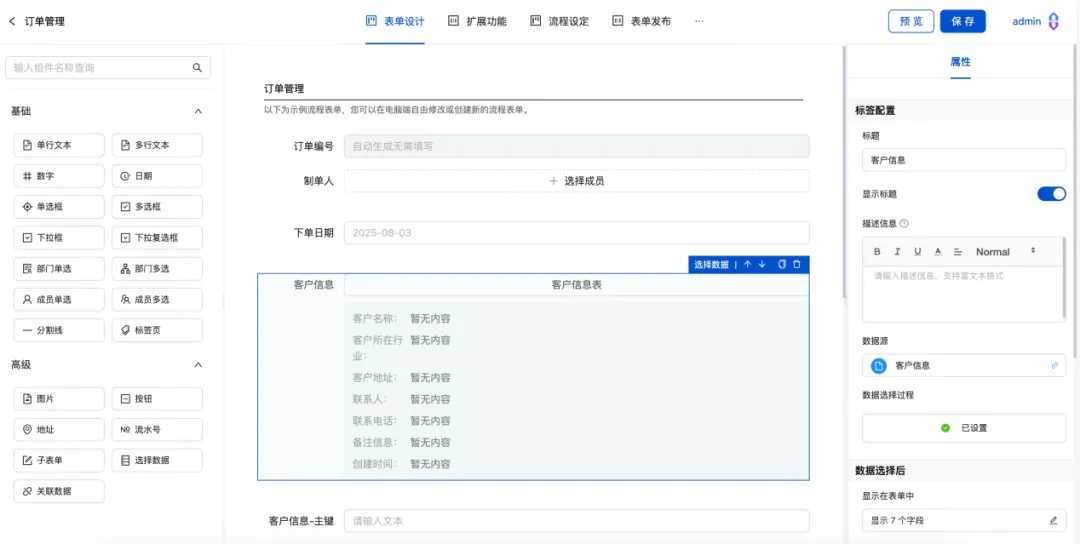Focus the component name search field
This screenshot has width=1080, height=544.
[x=107, y=67]
